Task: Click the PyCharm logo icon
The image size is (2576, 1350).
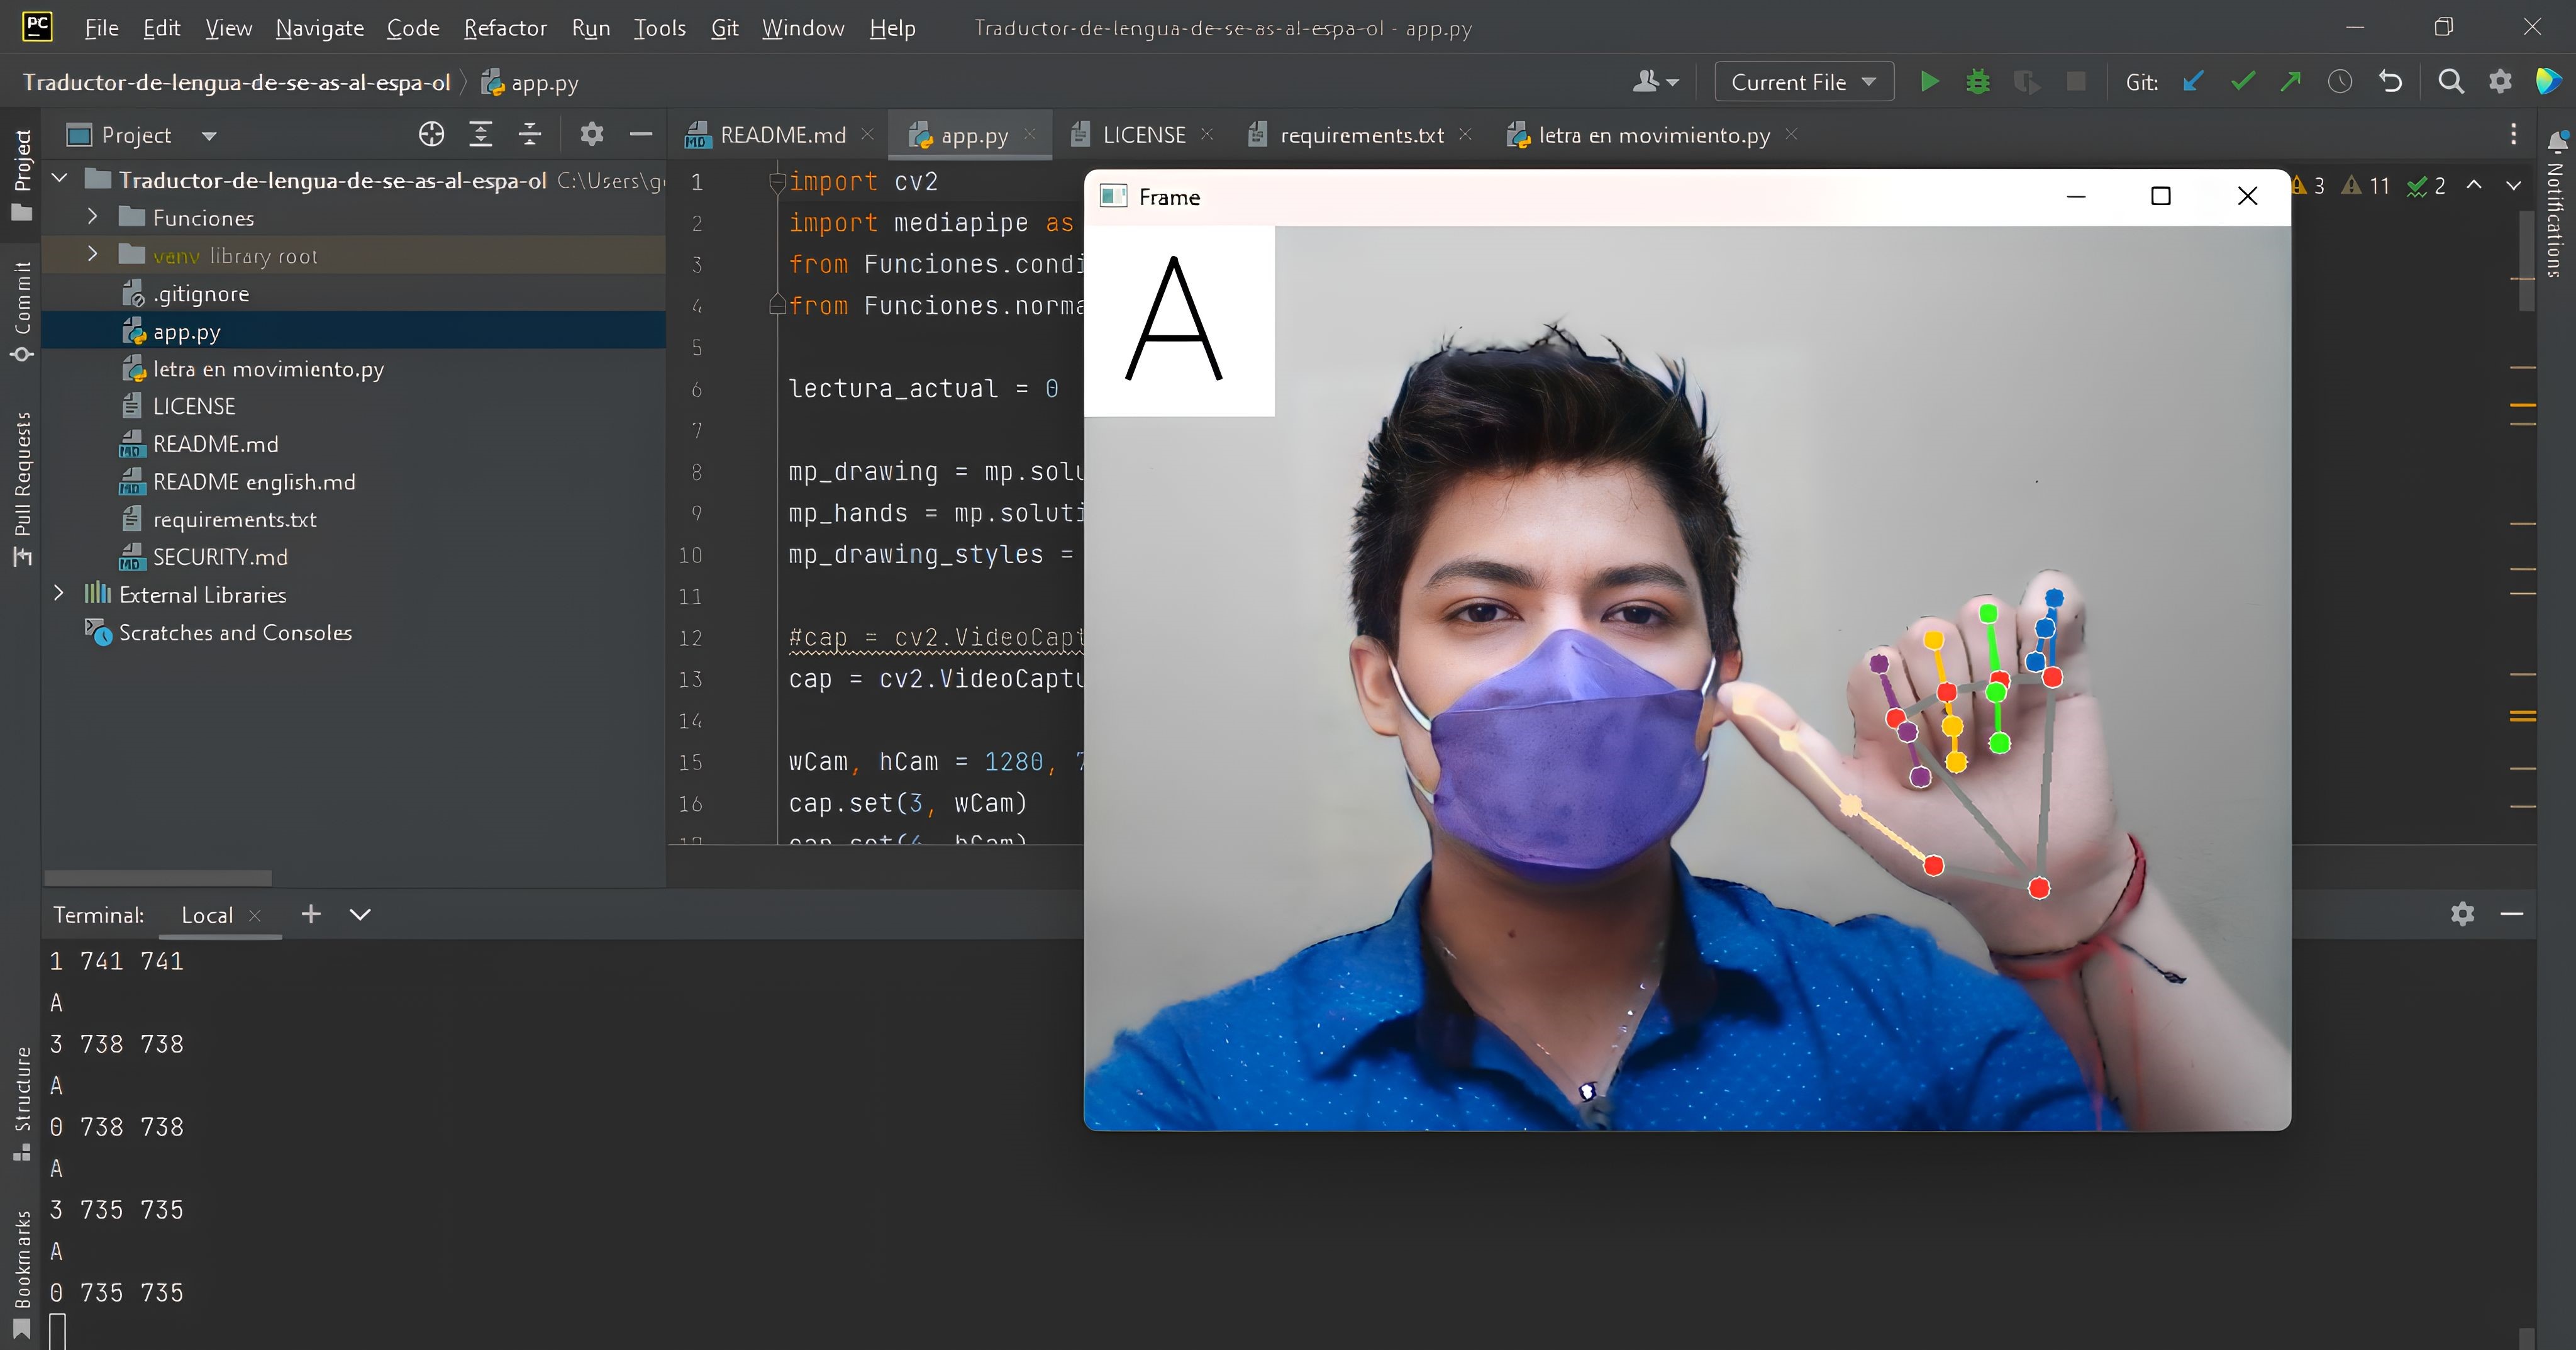Action: [37, 26]
